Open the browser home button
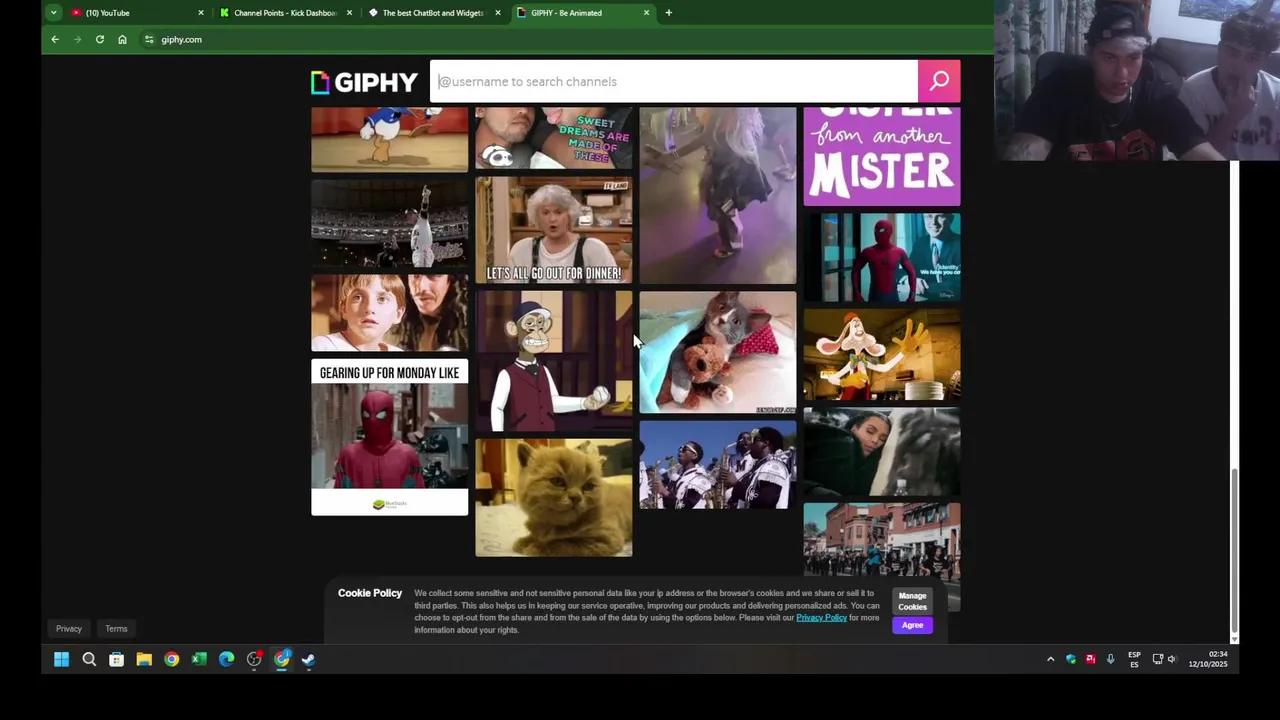1280x720 pixels. (x=122, y=39)
